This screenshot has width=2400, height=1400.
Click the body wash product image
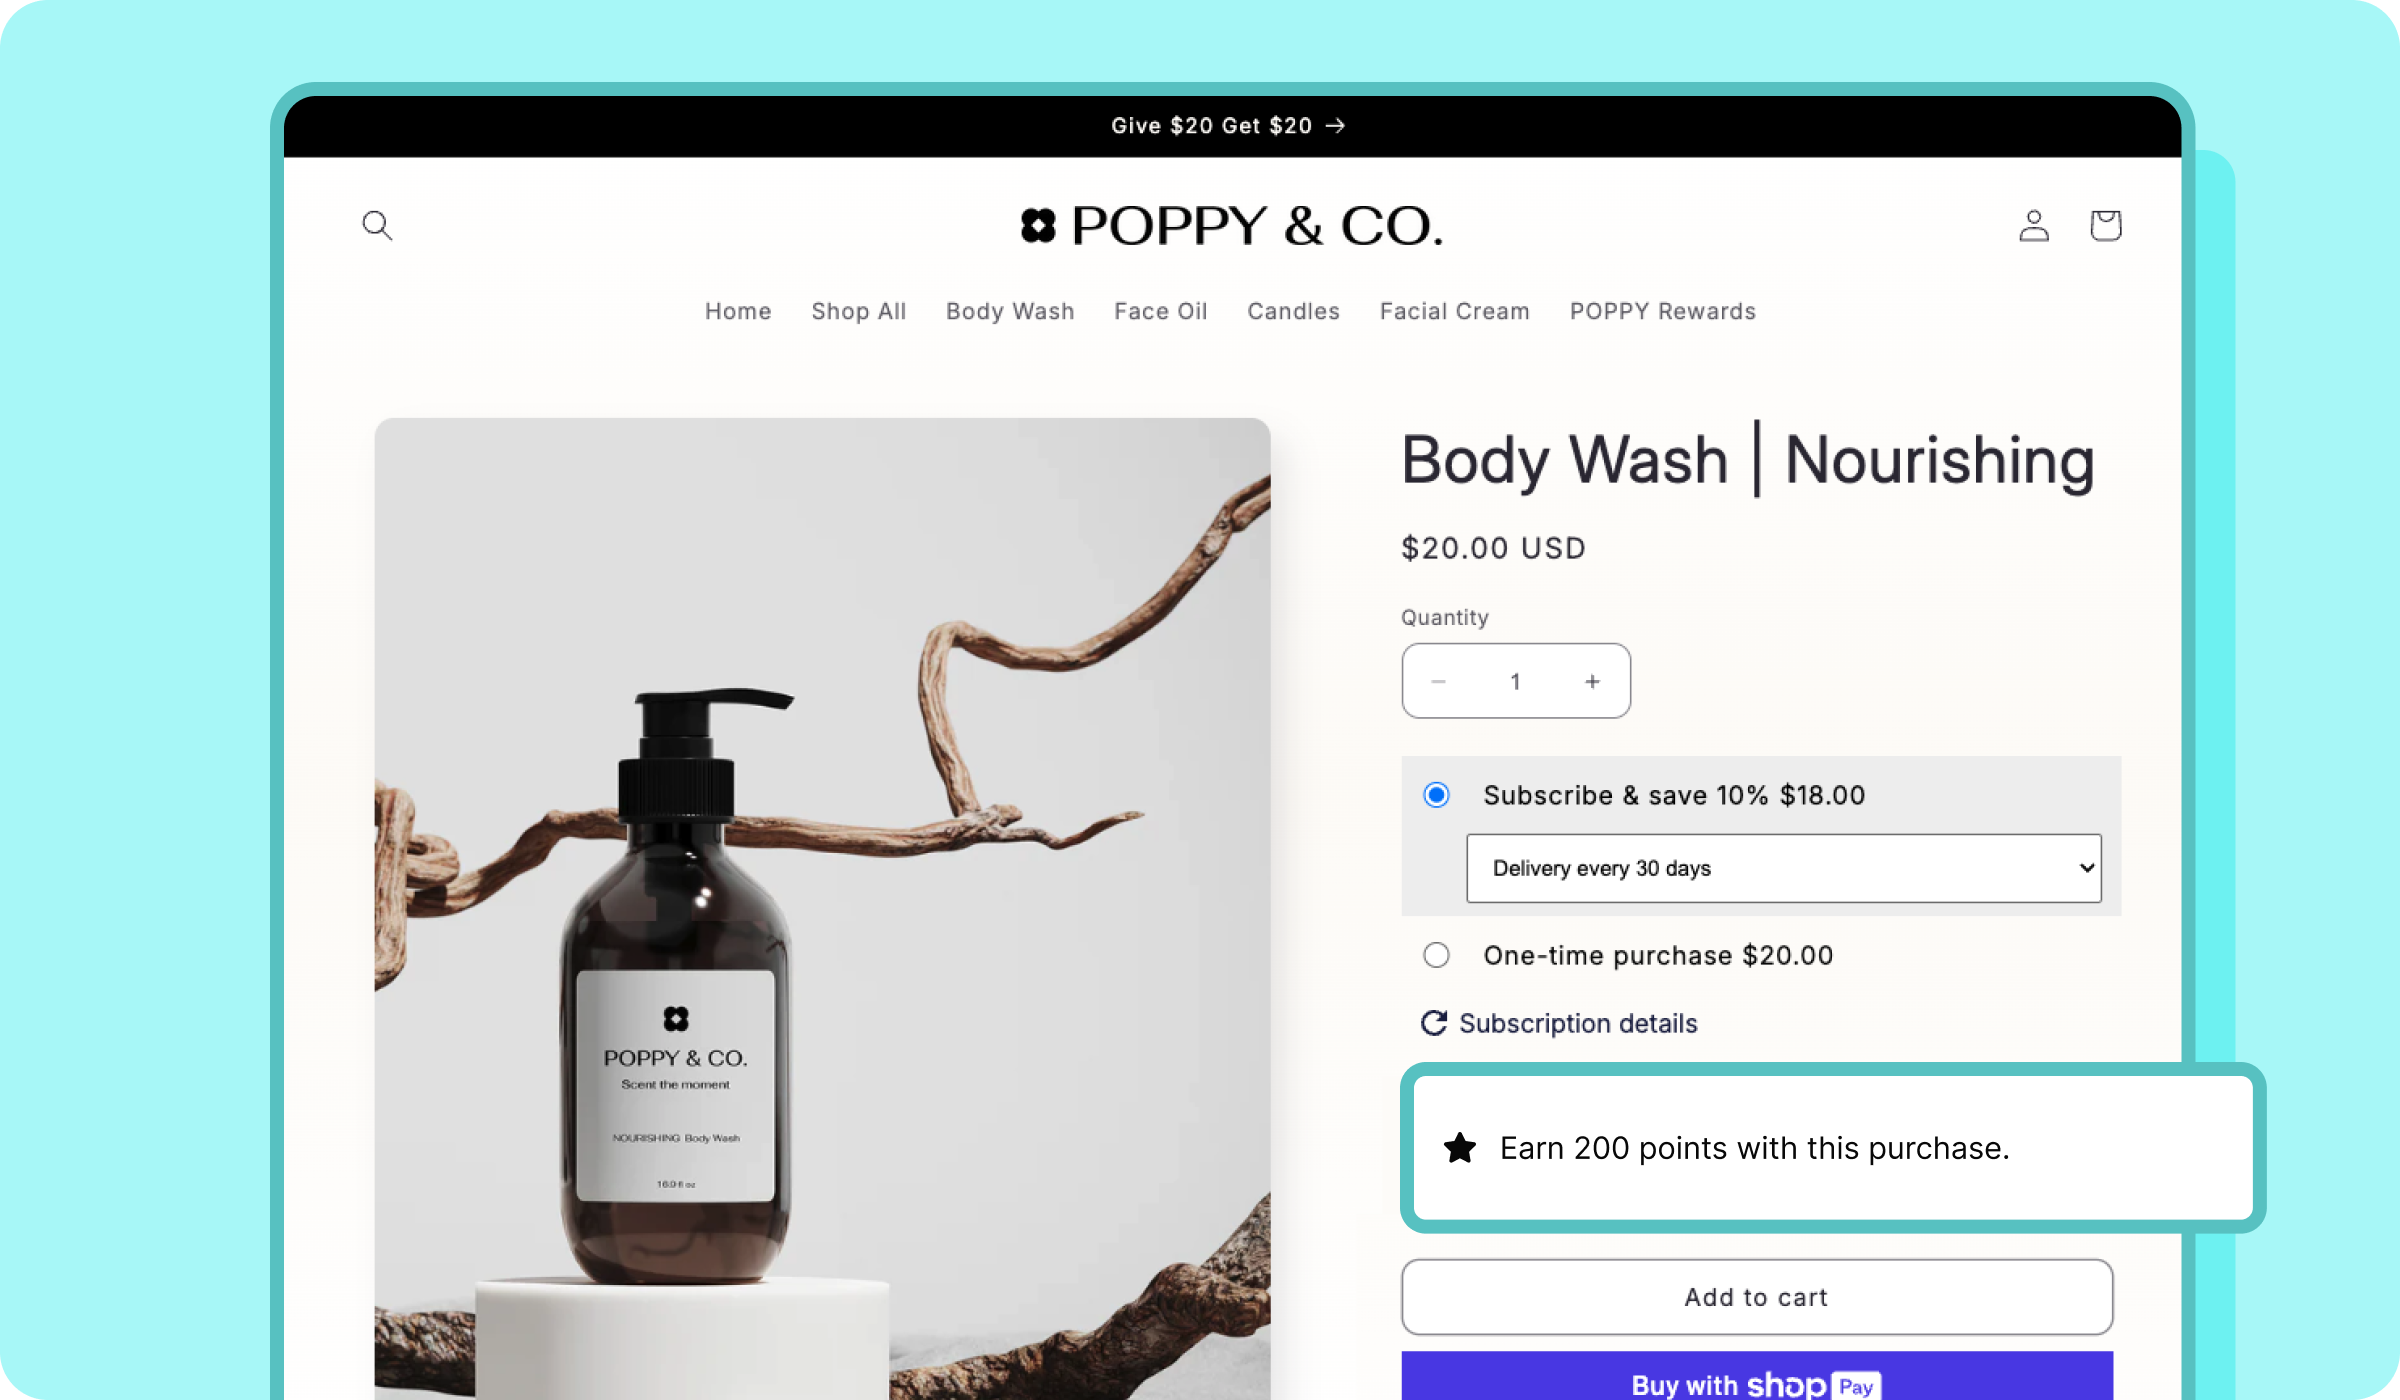tap(822, 908)
